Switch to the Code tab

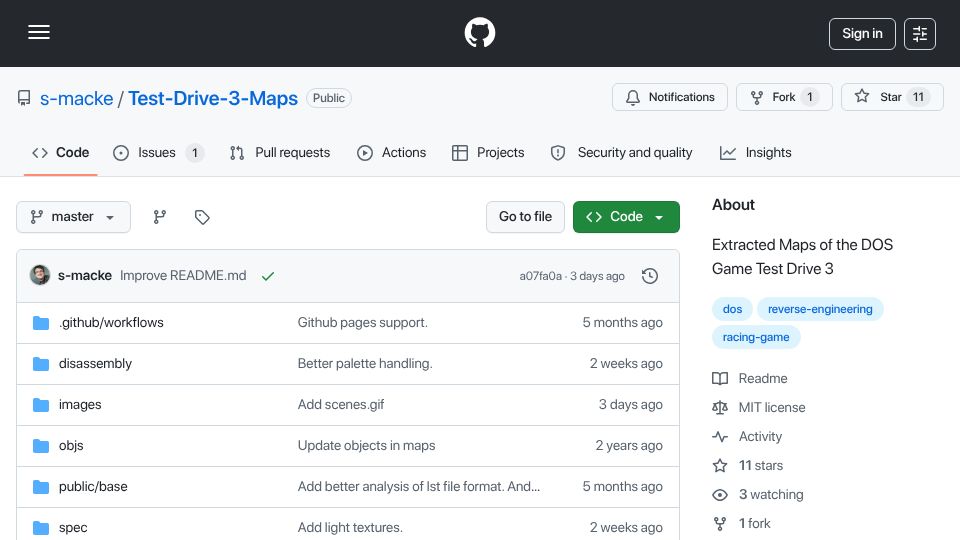(61, 152)
